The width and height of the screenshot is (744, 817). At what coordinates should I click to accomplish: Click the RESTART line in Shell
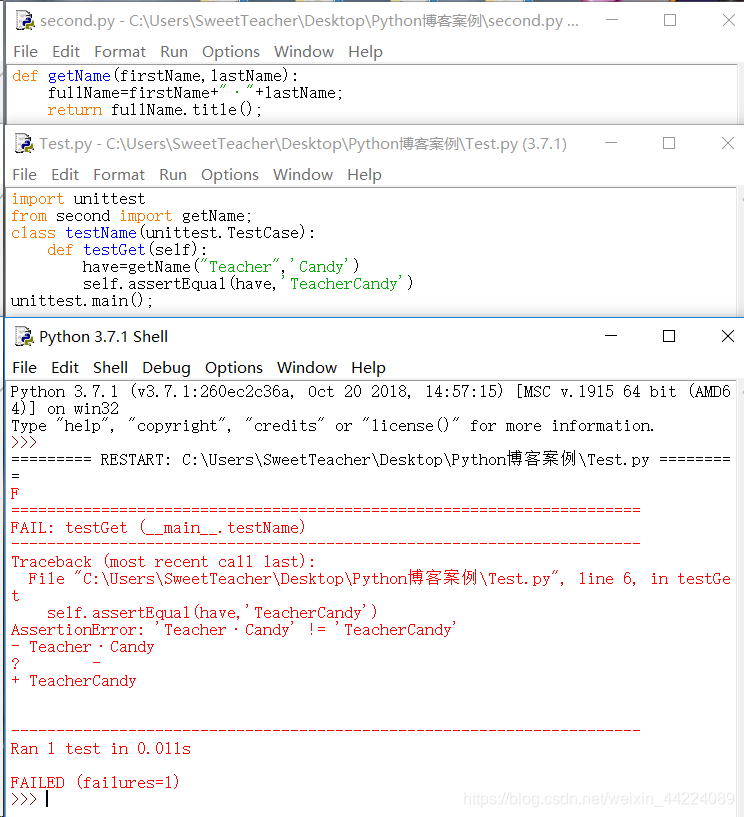371,460
